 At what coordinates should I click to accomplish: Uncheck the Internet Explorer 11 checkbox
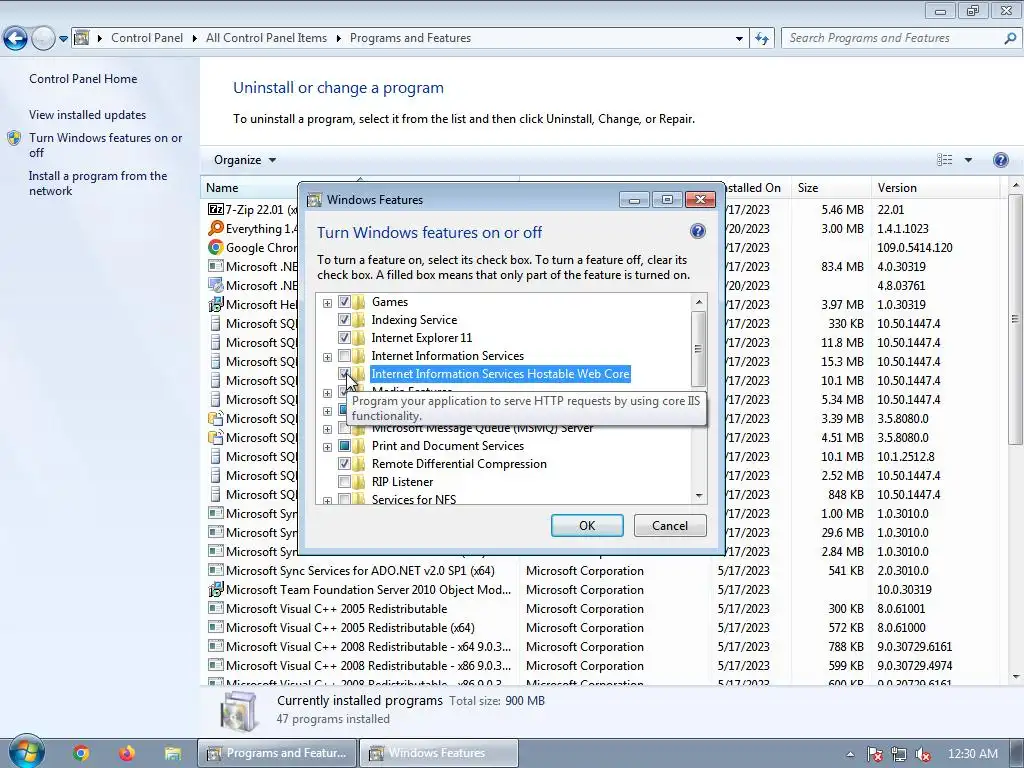click(344, 338)
